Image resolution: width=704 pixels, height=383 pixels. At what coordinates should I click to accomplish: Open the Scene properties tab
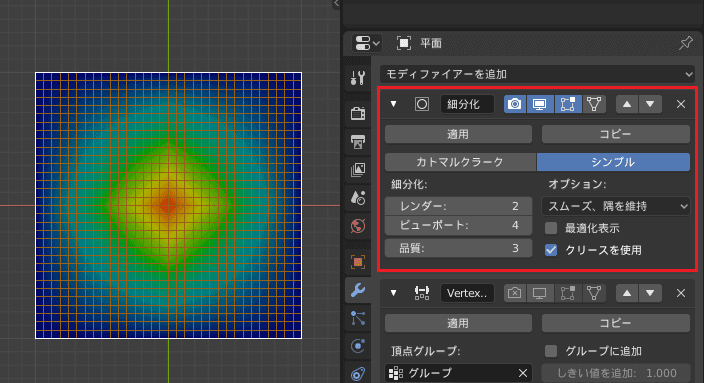[358, 198]
